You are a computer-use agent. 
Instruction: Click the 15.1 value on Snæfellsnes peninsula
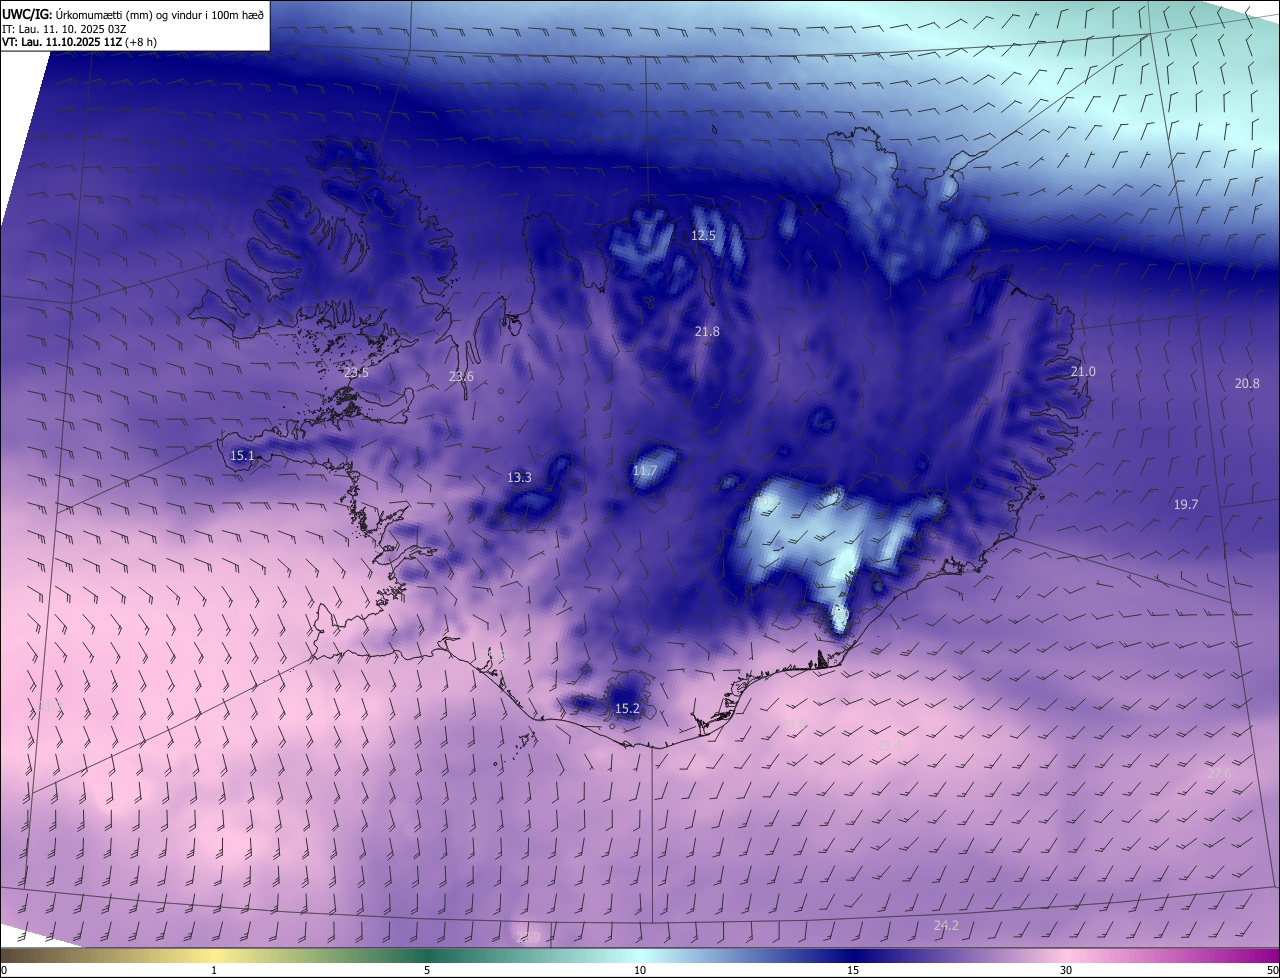pyautogui.click(x=242, y=456)
